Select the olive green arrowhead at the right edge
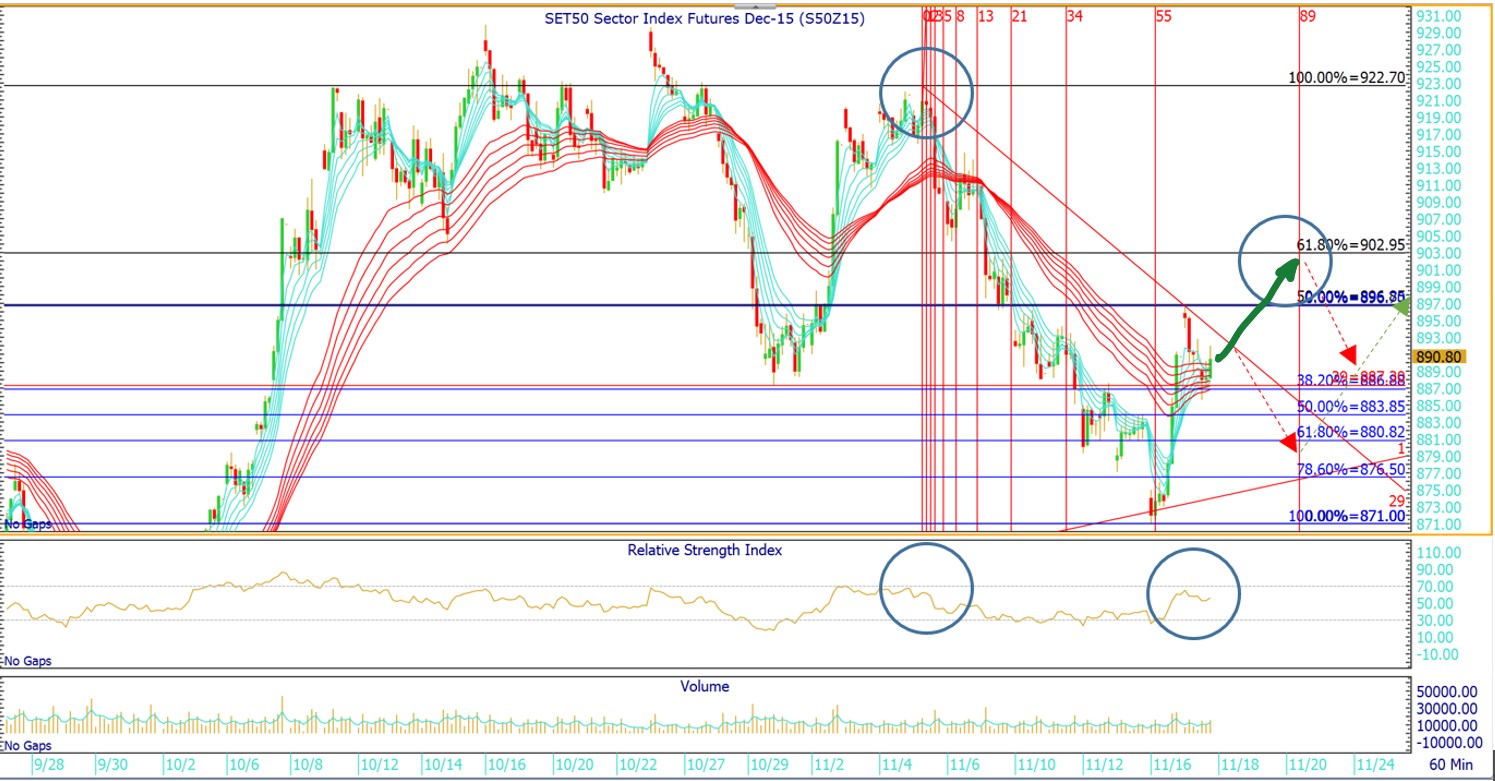 (x=1401, y=309)
